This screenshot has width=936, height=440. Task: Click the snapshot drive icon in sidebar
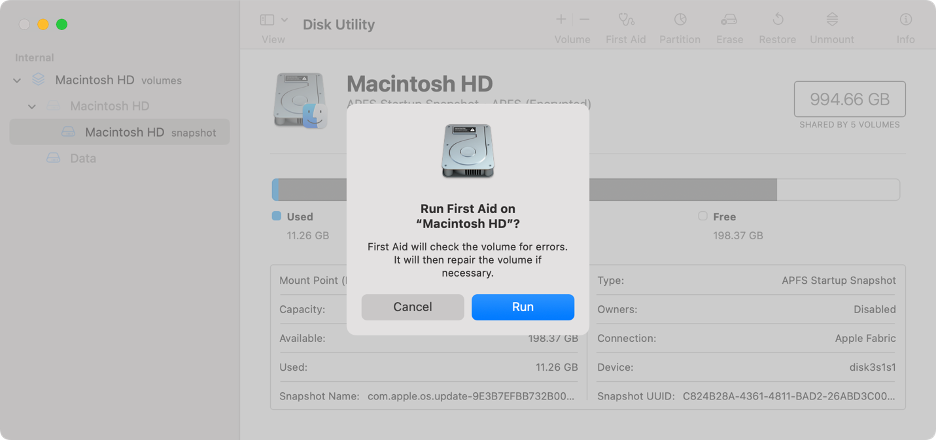(69, 132)
